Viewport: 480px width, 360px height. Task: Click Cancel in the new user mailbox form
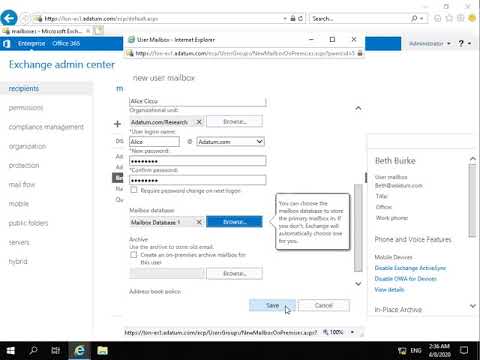click(x=324, y=305)
